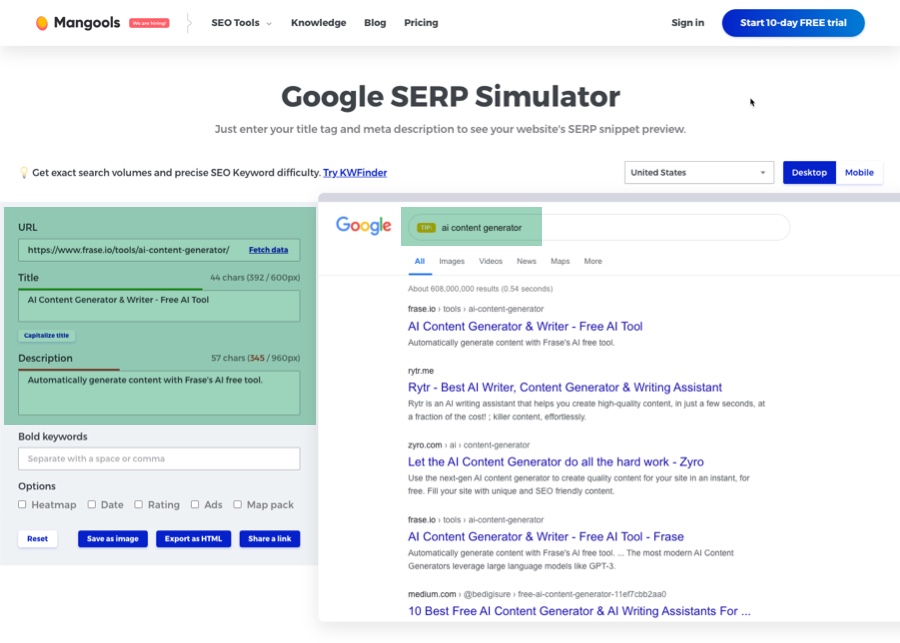900x643 pixels.
Task: Open 'AI Content Generator & Writer - Free AI Tool' result
Action: pos(525,327)
